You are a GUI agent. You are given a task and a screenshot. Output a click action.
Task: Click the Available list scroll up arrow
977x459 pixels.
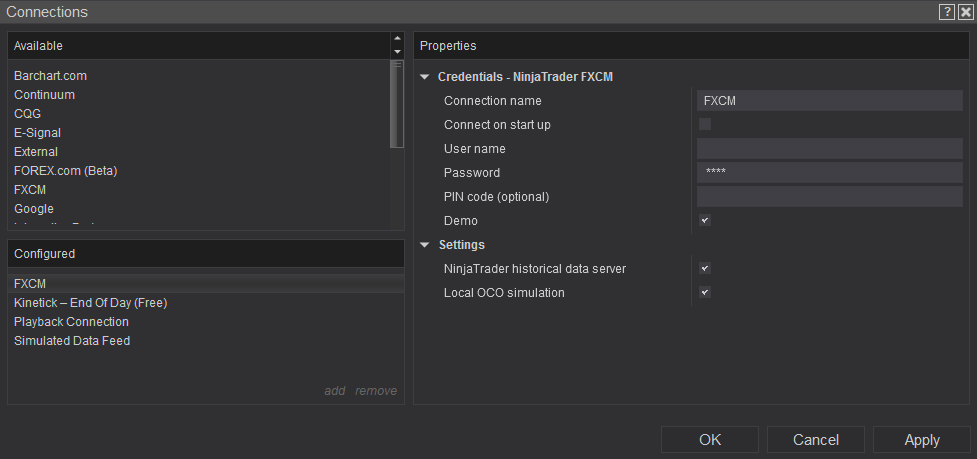click(397, 39)
